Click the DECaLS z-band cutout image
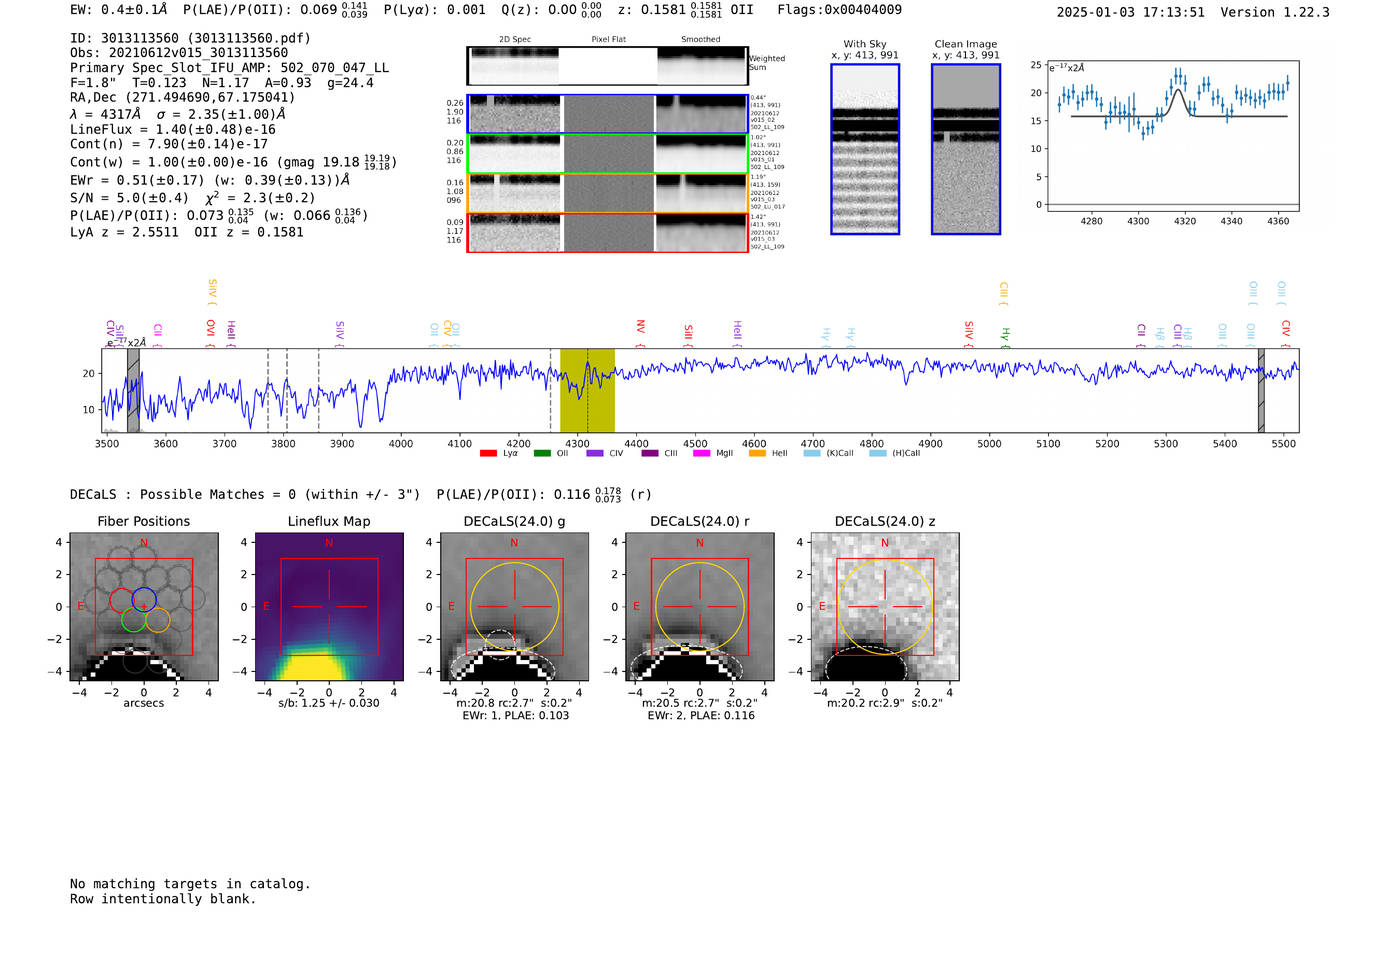The width and height of the screenshot is (1400, 953). click(884, 608)
